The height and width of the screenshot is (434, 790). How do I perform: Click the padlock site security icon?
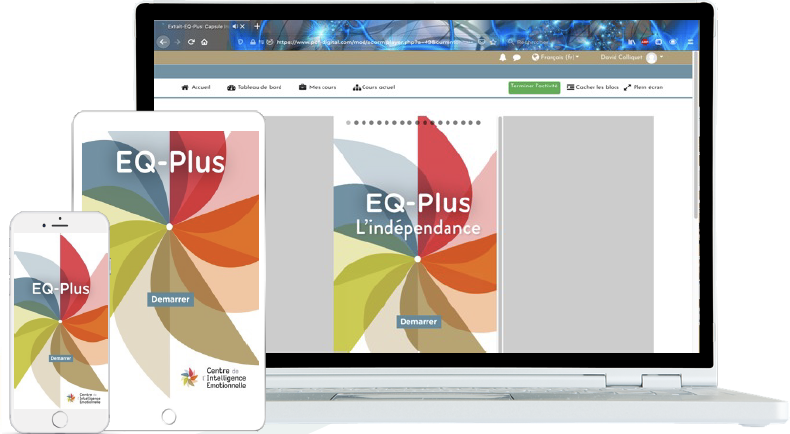click(x=253, y=42)
